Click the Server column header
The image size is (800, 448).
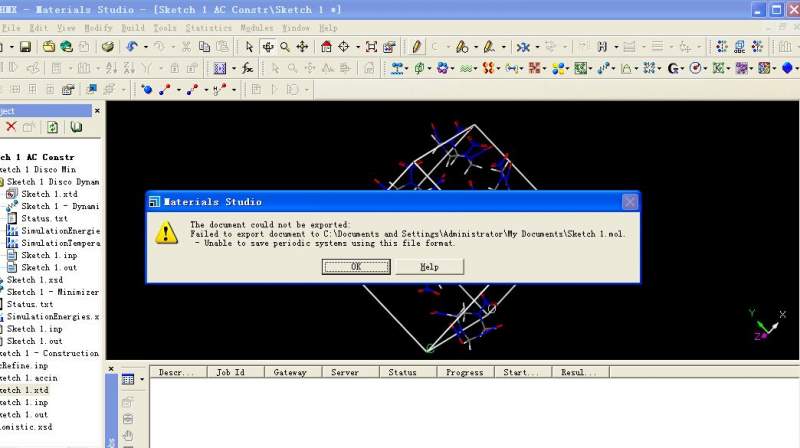(x=351, y=372)
